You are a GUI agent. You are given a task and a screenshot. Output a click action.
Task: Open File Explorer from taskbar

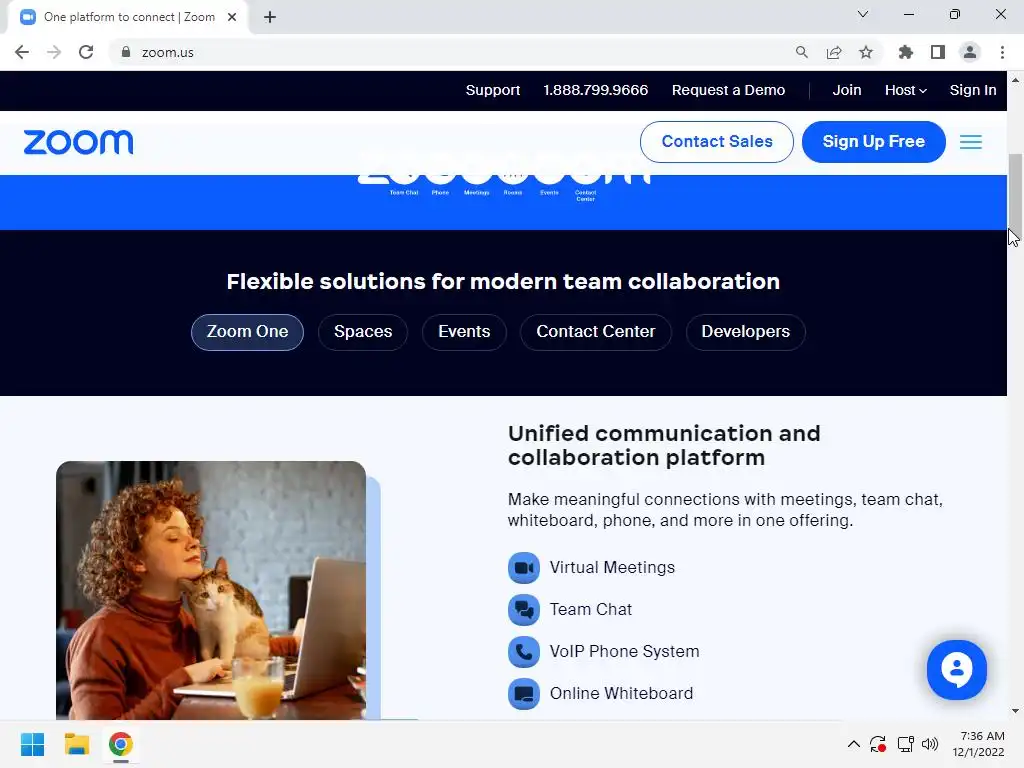click(76, 744)
